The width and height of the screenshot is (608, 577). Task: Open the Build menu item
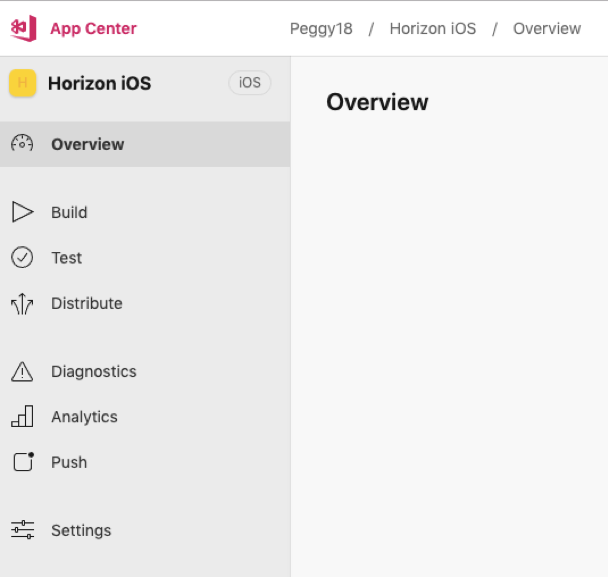pos(145,212)
